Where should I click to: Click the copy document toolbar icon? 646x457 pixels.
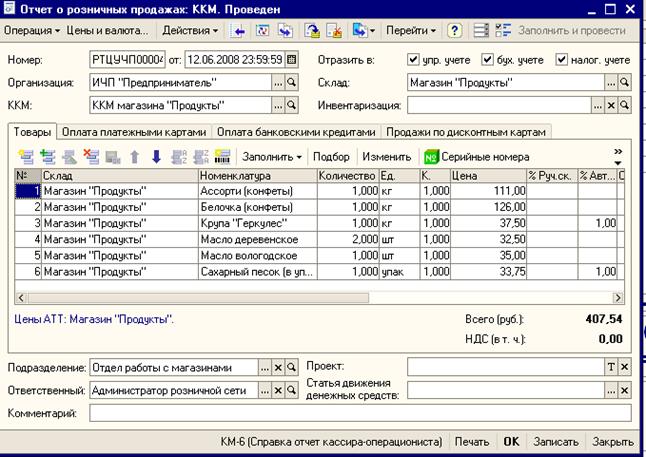[x=285, y=31]
